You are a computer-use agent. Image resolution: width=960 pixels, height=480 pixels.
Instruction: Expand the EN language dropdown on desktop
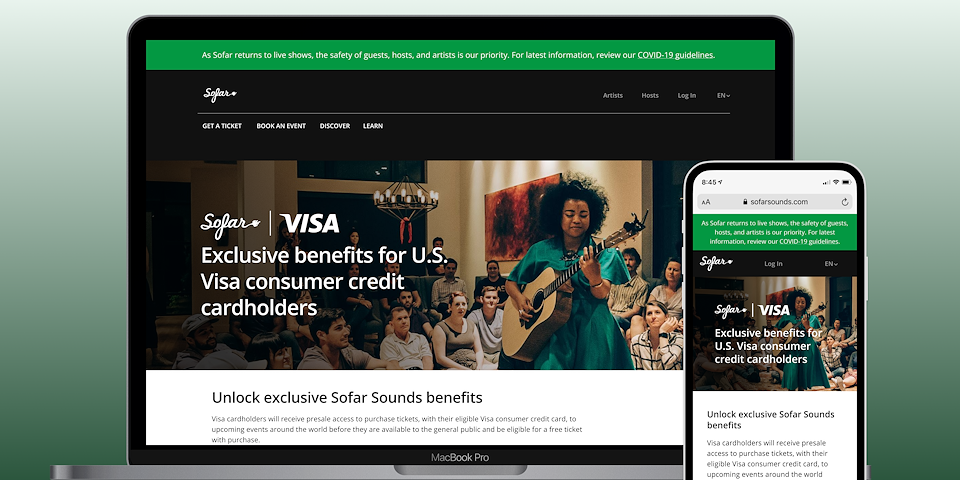(724, 96)
